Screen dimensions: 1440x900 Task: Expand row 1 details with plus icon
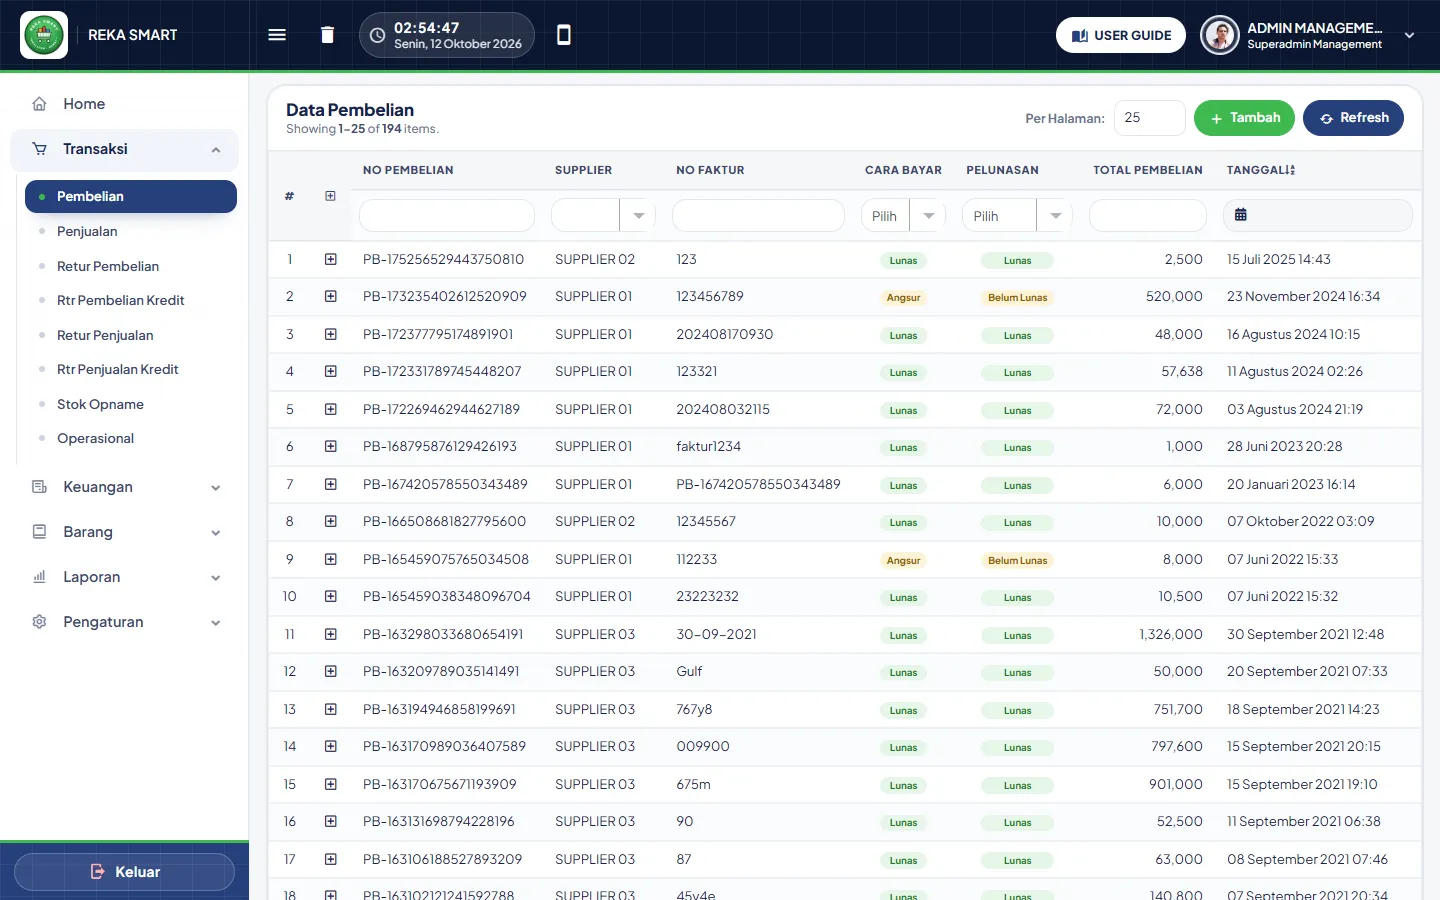pos(330,259)
